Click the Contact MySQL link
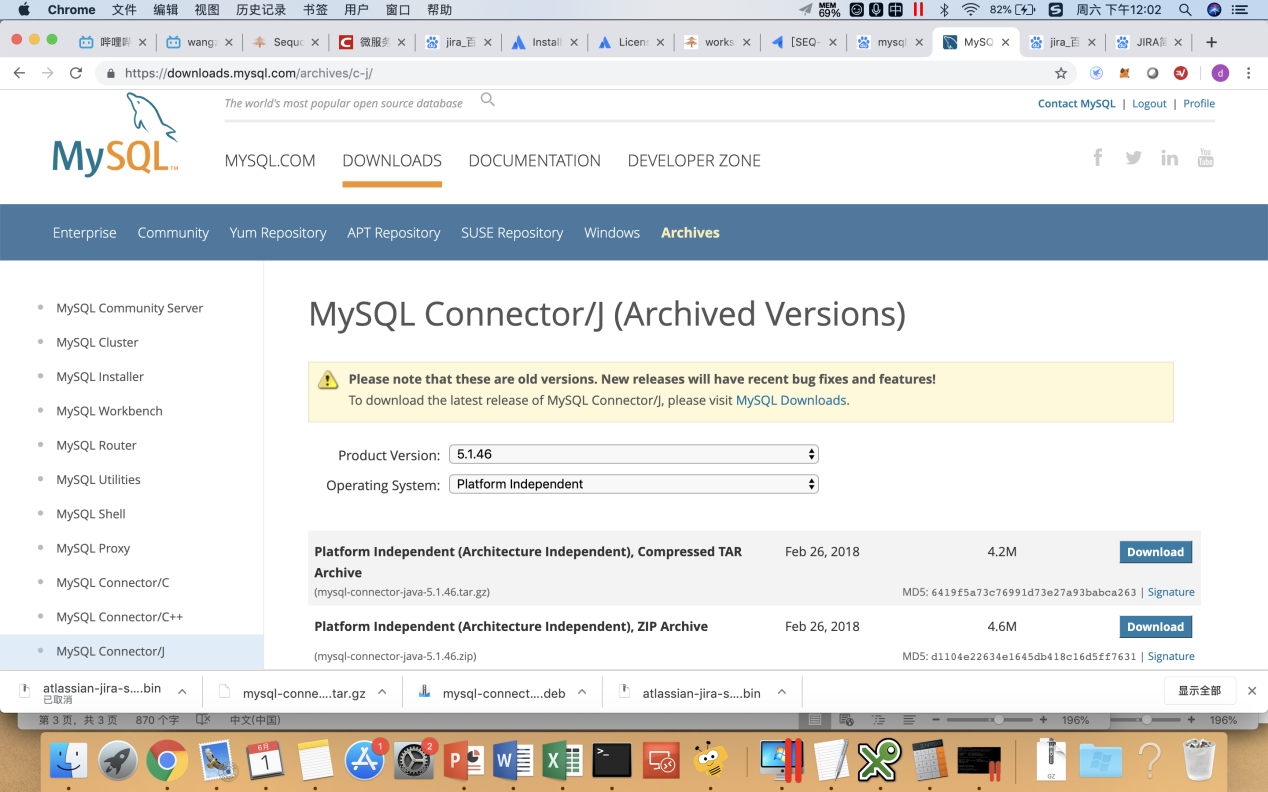The image size is (1268, 792). tap(1076, 103)
